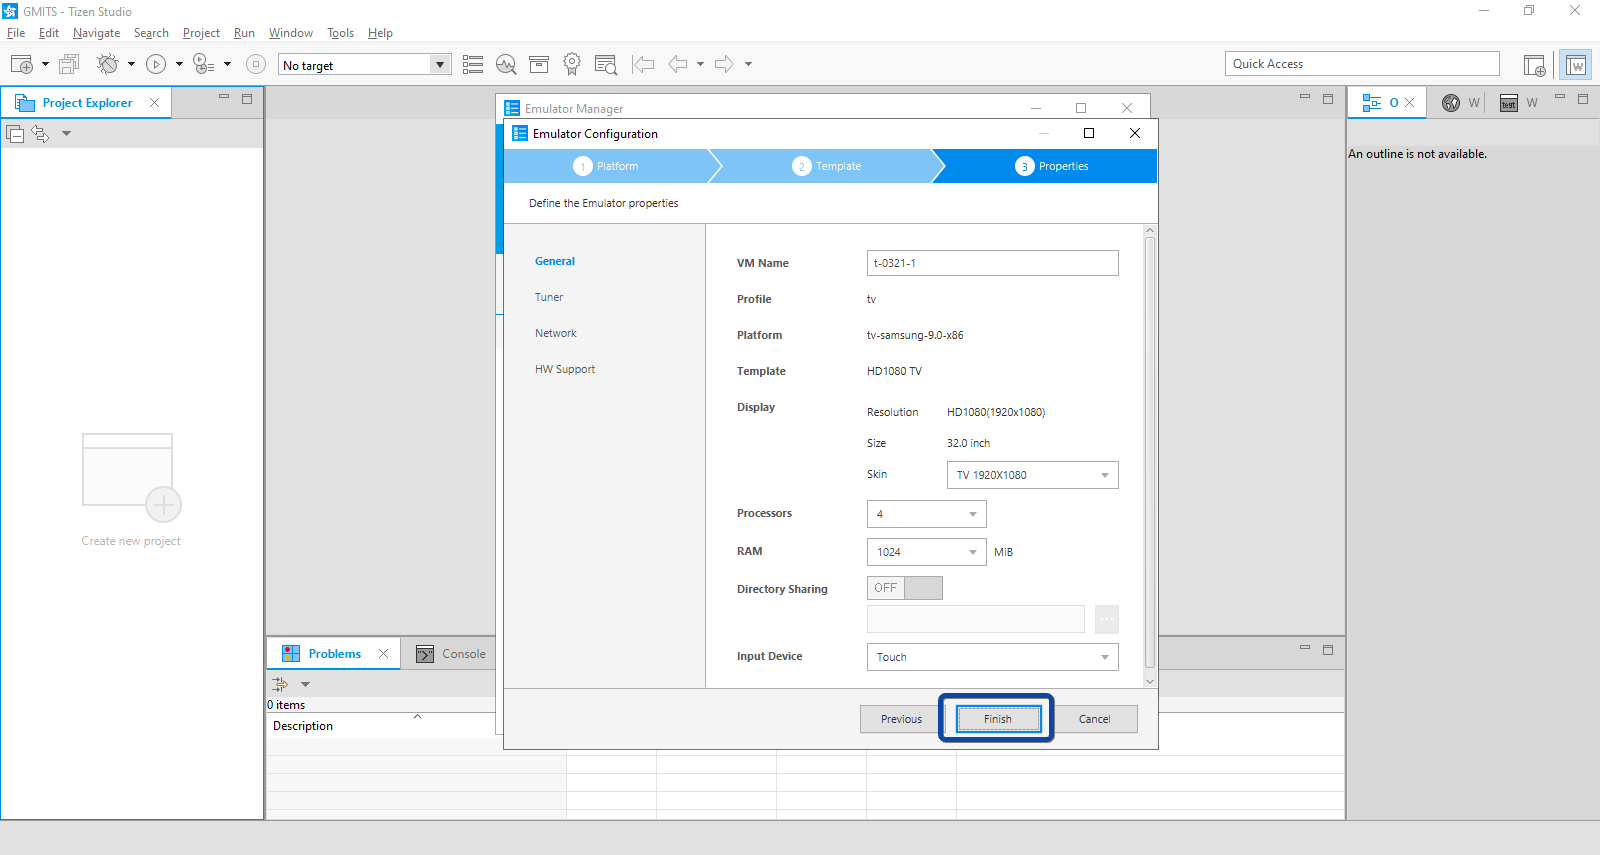Expand the New wizard dropdown arrow
The image size is (1600, 855).
(45, 64)
